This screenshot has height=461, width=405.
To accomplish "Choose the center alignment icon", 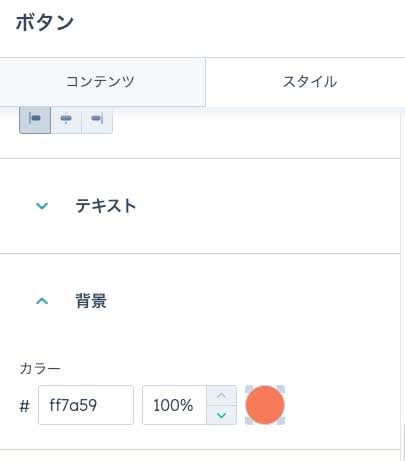I will pyautogui.click(x=66, y=119).
